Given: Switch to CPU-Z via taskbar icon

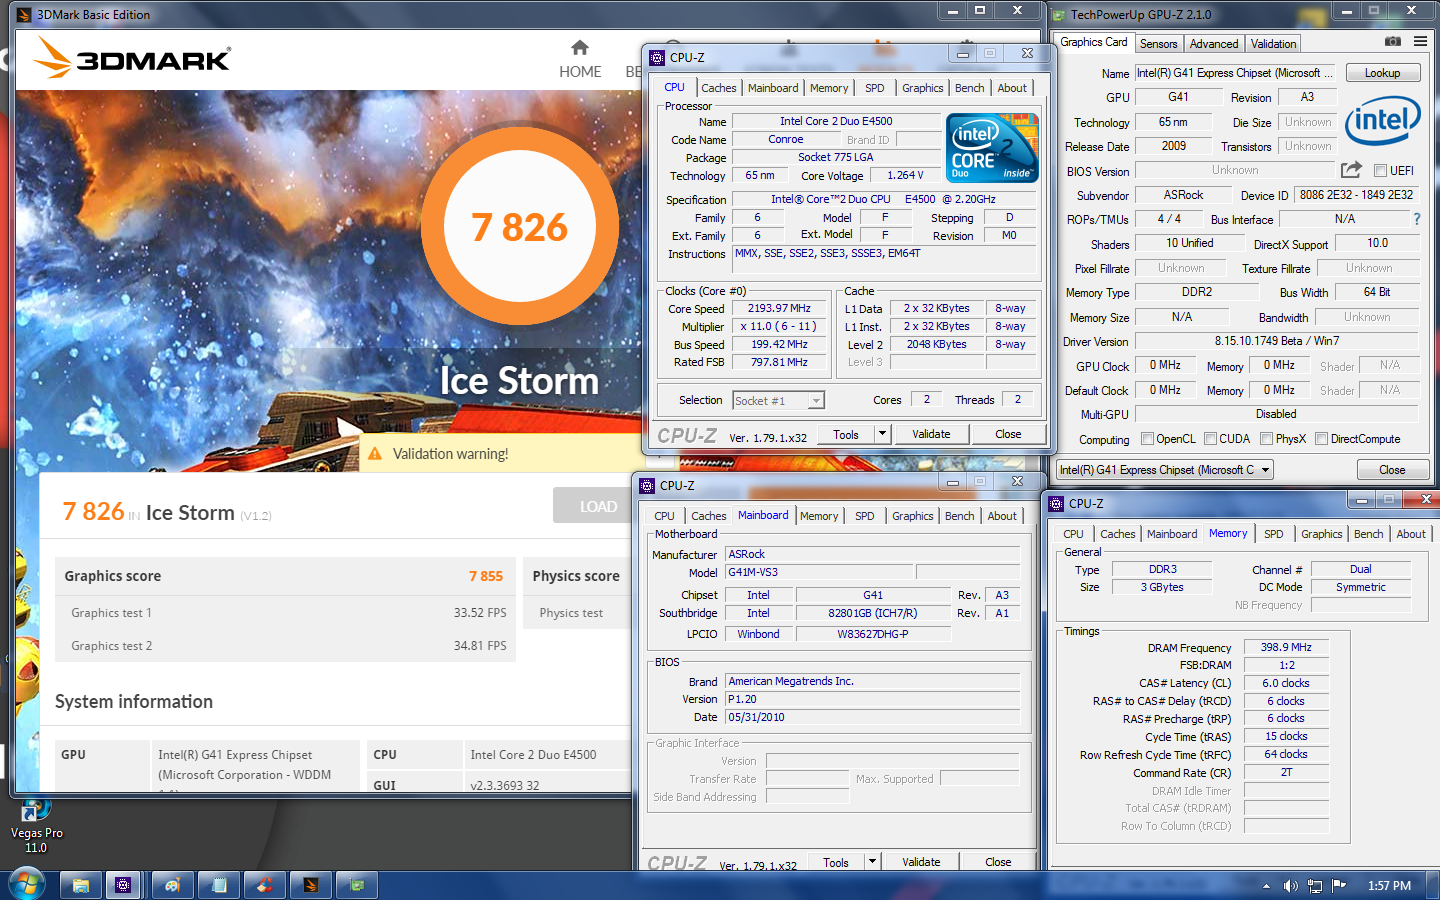Looking at the screenshot, I should (x=123, y=885).
